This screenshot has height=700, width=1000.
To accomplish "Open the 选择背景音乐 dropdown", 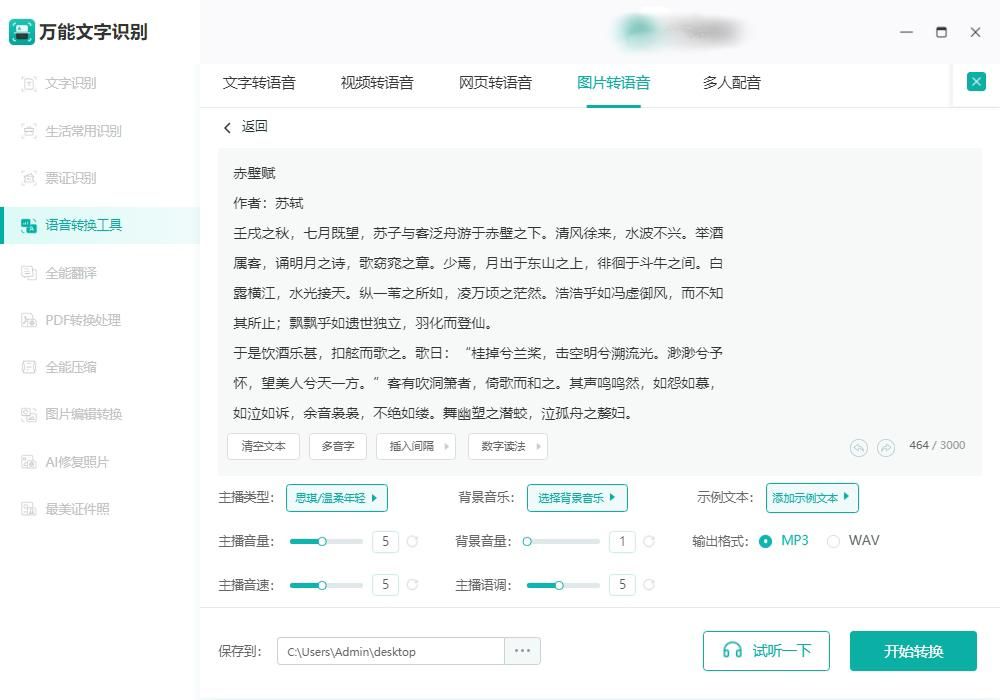I will tap(577, 497).
